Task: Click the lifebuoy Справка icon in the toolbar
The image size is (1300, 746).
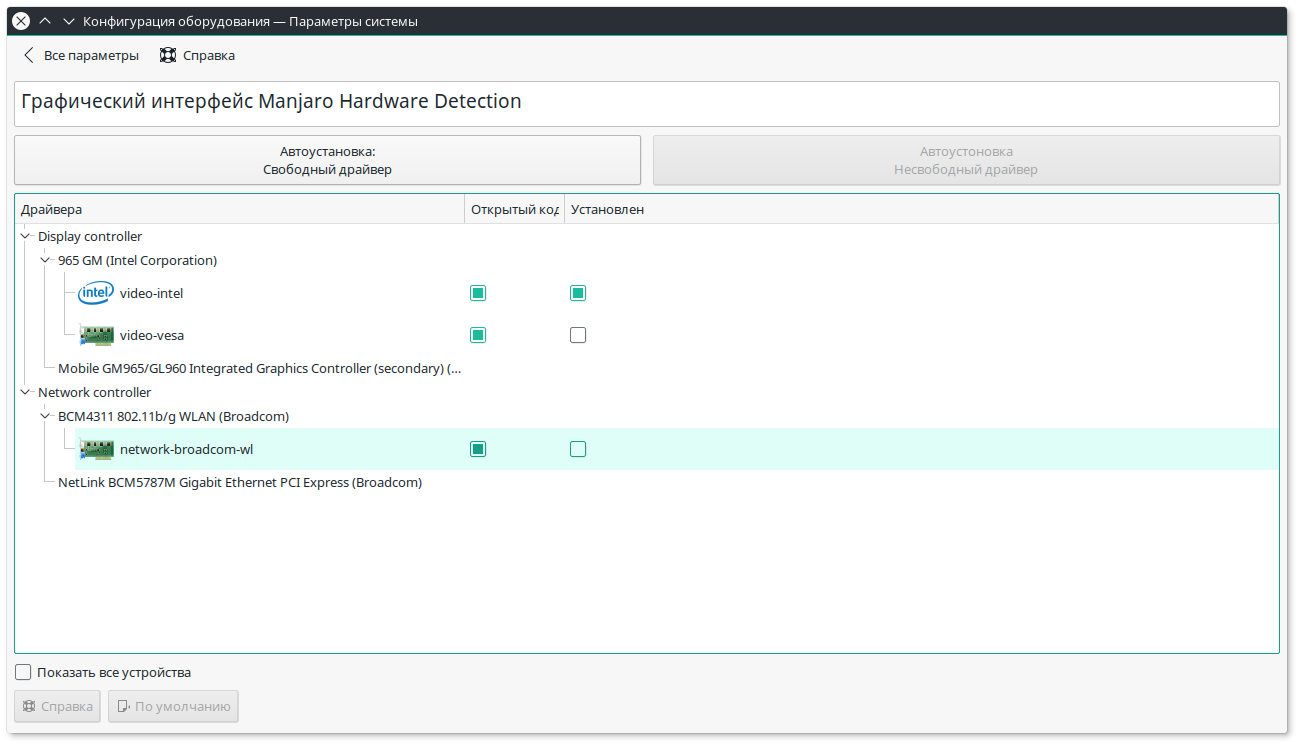Action: click(x=168, y=55)
